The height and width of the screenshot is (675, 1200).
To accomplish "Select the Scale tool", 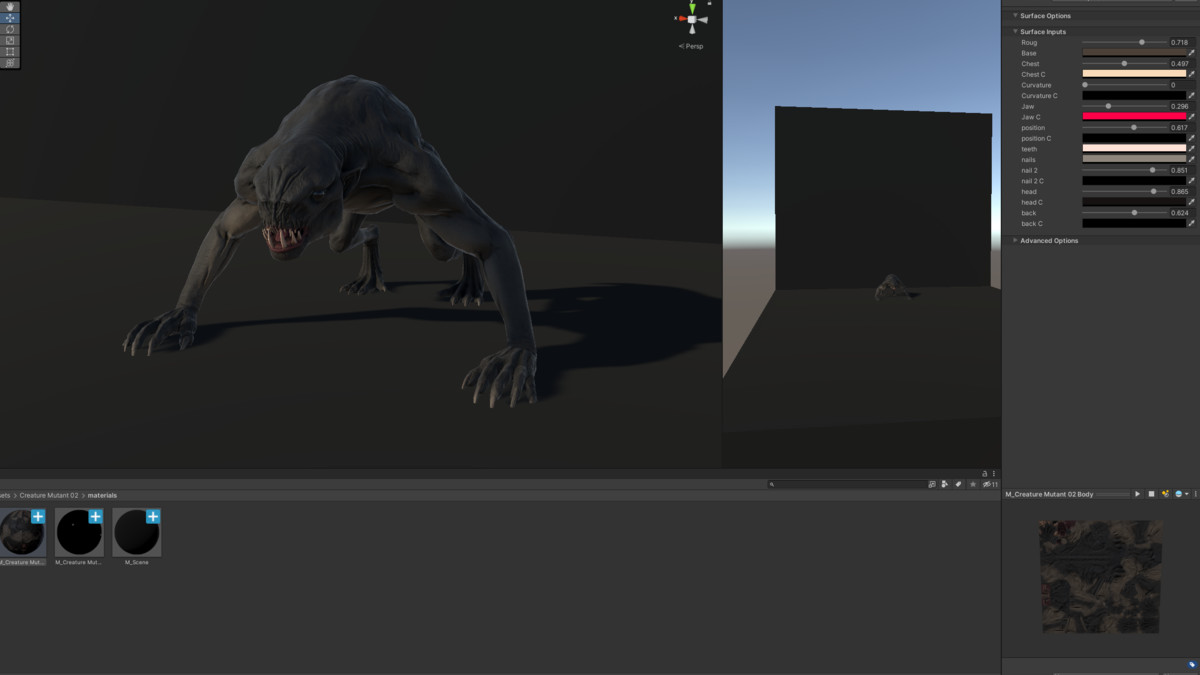I will (10, 40).
